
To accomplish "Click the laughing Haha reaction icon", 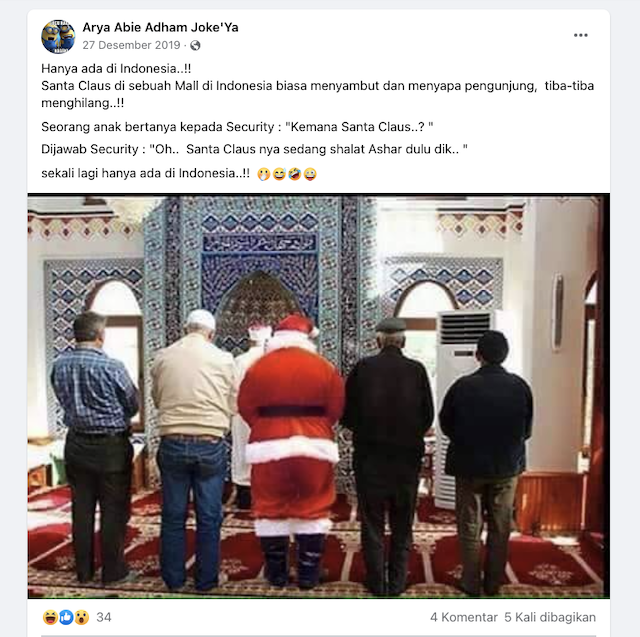I will 50,617.
